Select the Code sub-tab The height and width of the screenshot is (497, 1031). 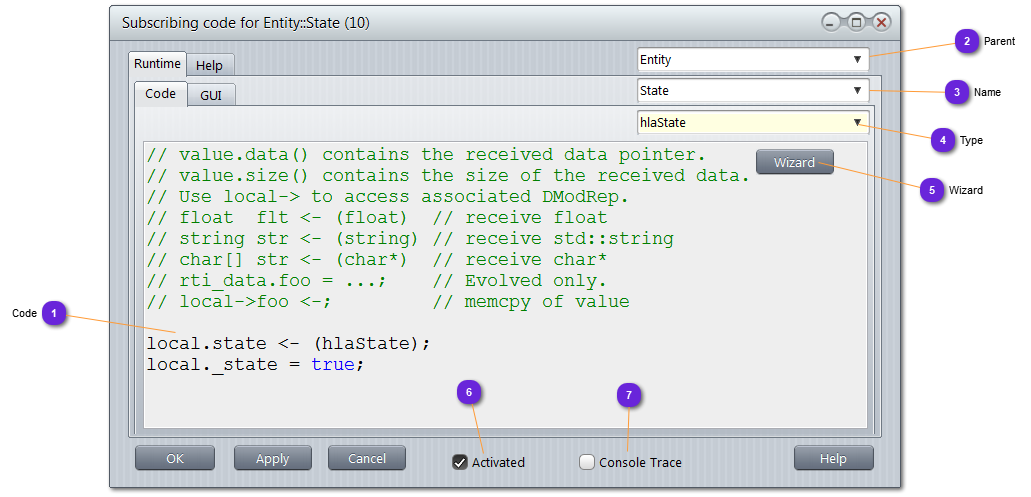[x=160, y=94]
